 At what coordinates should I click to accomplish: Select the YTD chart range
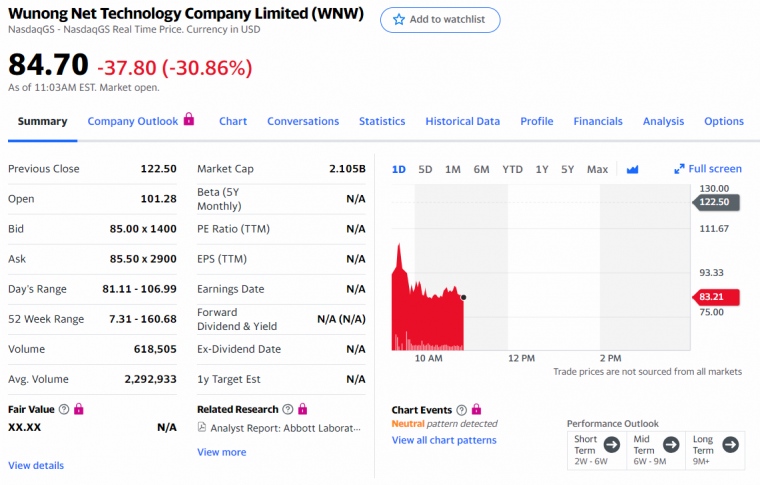click(x=512, y=169)
